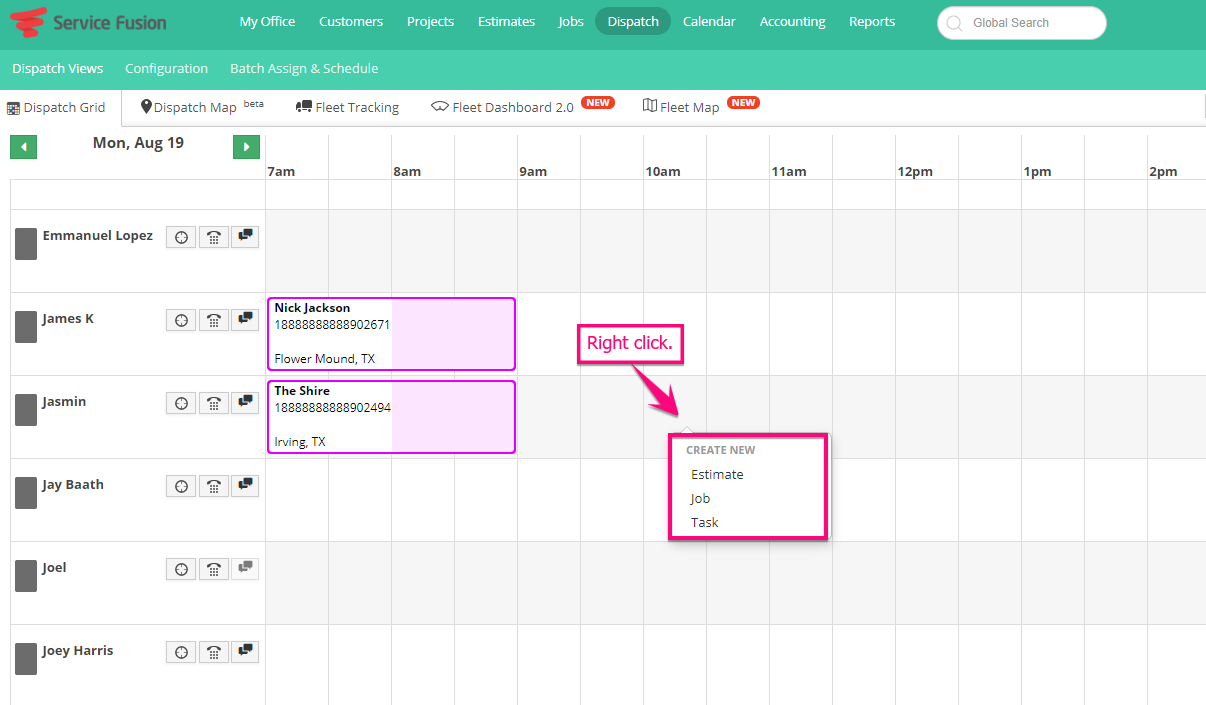Open the Fleet Dashboard 2.0 tab
The image size is (1206, 705).
[512, 107]
